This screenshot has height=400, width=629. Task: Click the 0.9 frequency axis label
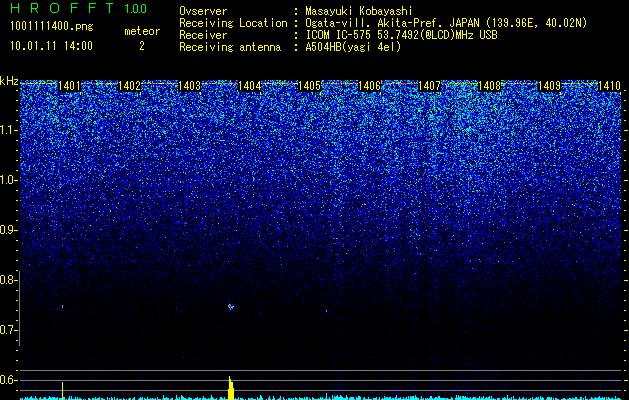(8, 230)
